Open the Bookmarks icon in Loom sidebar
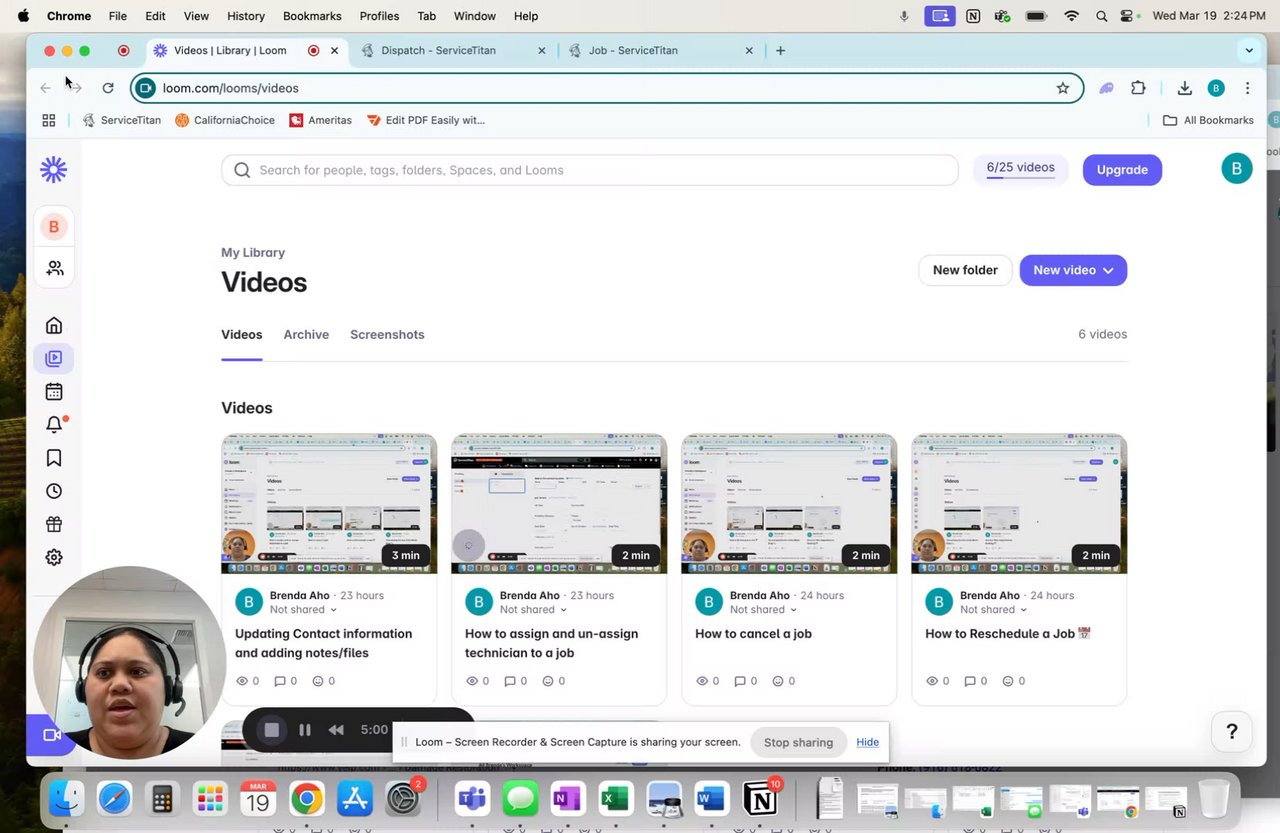 click(x=54, y=458)
